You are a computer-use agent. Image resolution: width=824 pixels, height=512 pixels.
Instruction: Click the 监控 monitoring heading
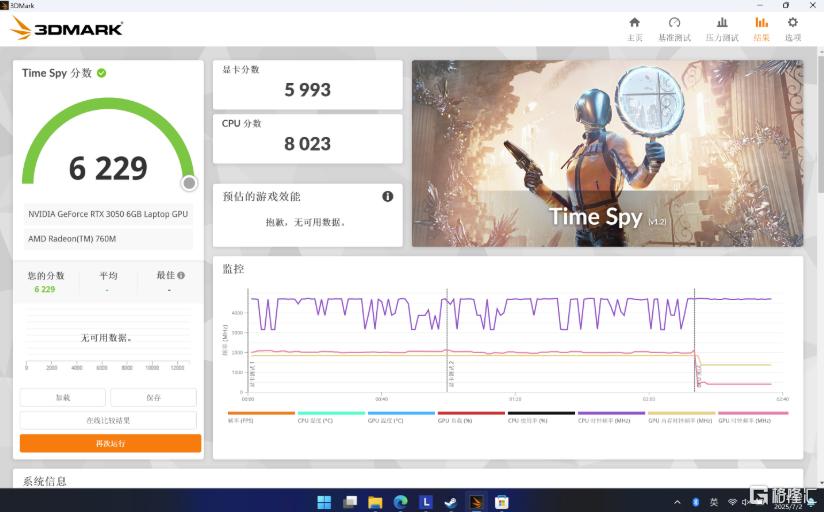pyautogui.click(x=233, y=269)
